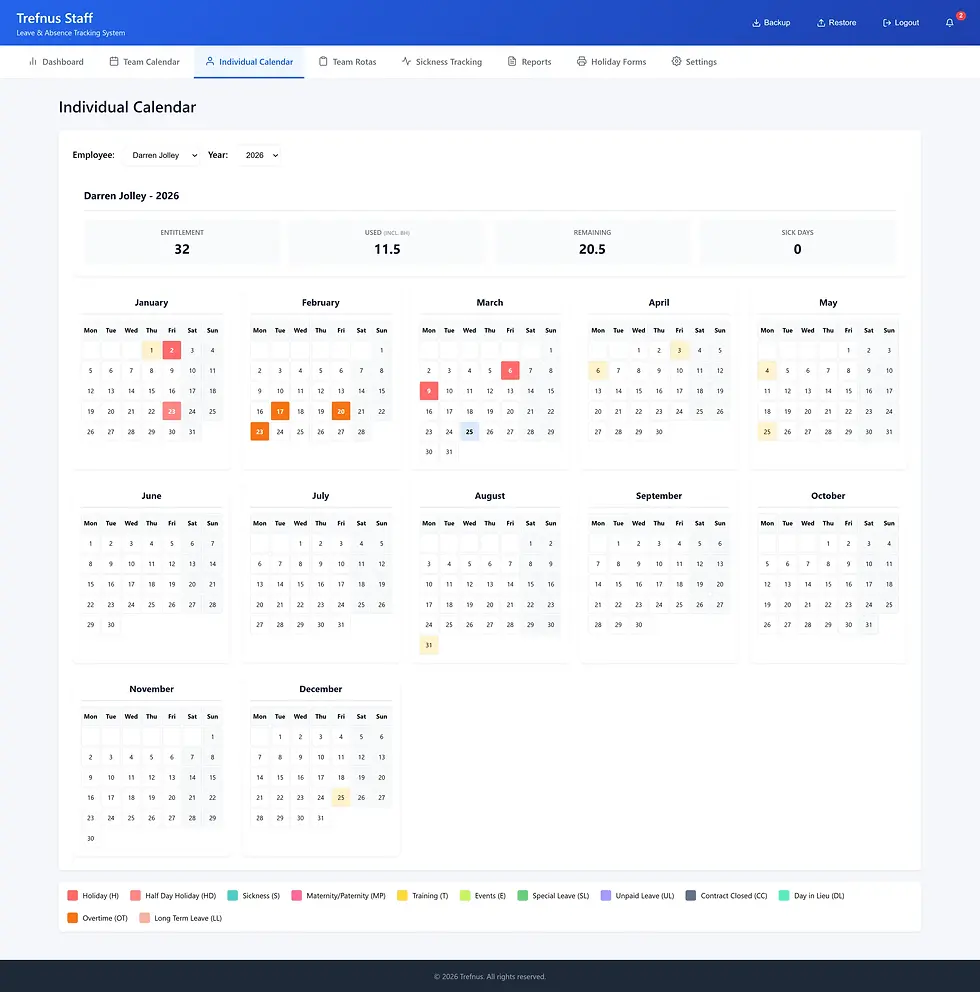Click February 20 marked as overtime
Viewport: 980px width, 992px height.
coord(341,411)
